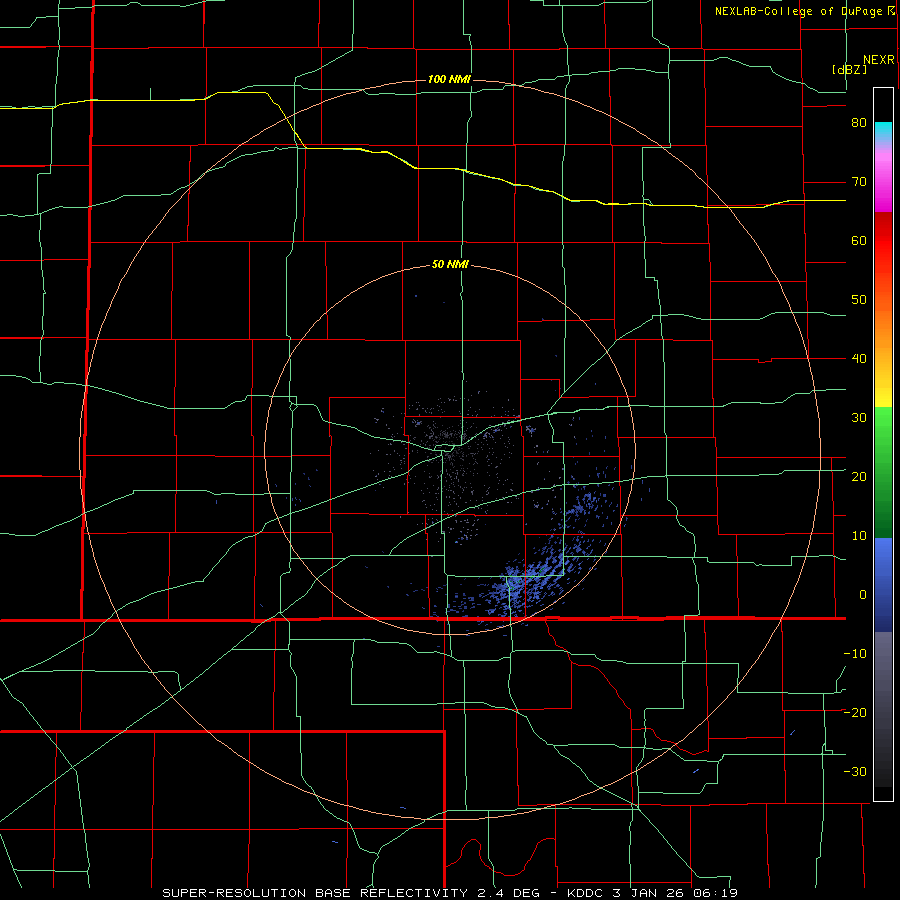Click the 10 value on the dBZ scale
900x900 pixels.
[x=859, y=536]
